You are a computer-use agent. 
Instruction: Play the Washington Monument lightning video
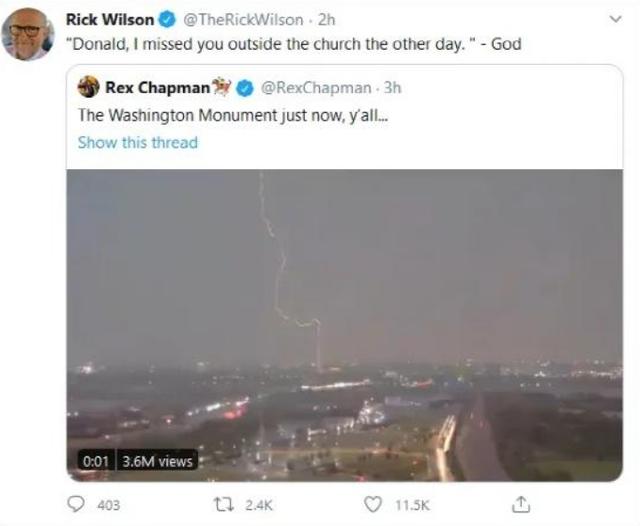(x=344, y=325)
